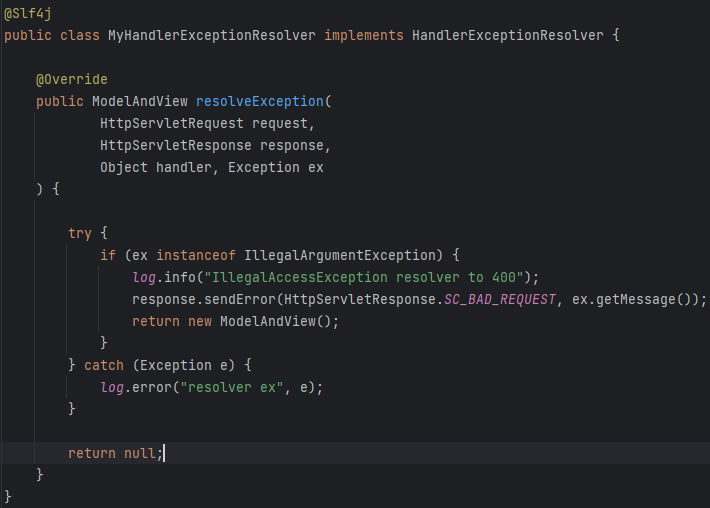Image resolution: width=710 pixels, height=508 pixels.
Task: Click the Exception ex parameter
Action: [x=275, y=168]
